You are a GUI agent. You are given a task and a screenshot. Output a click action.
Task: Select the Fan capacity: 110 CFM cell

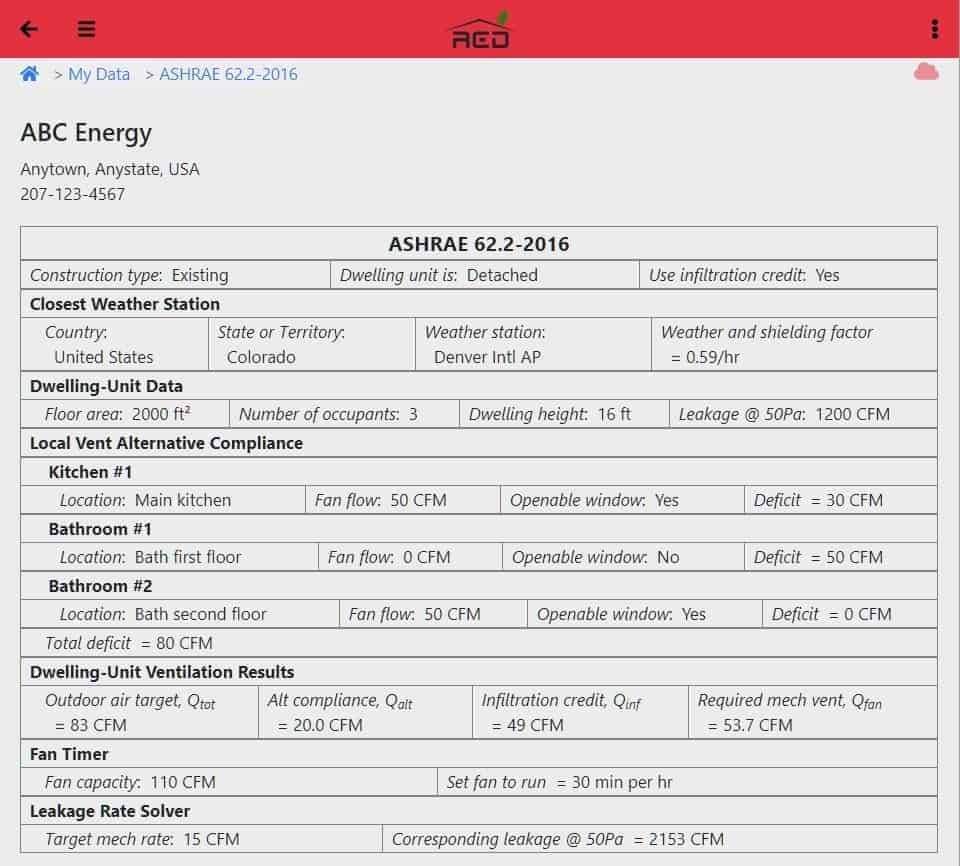[229, 782]
